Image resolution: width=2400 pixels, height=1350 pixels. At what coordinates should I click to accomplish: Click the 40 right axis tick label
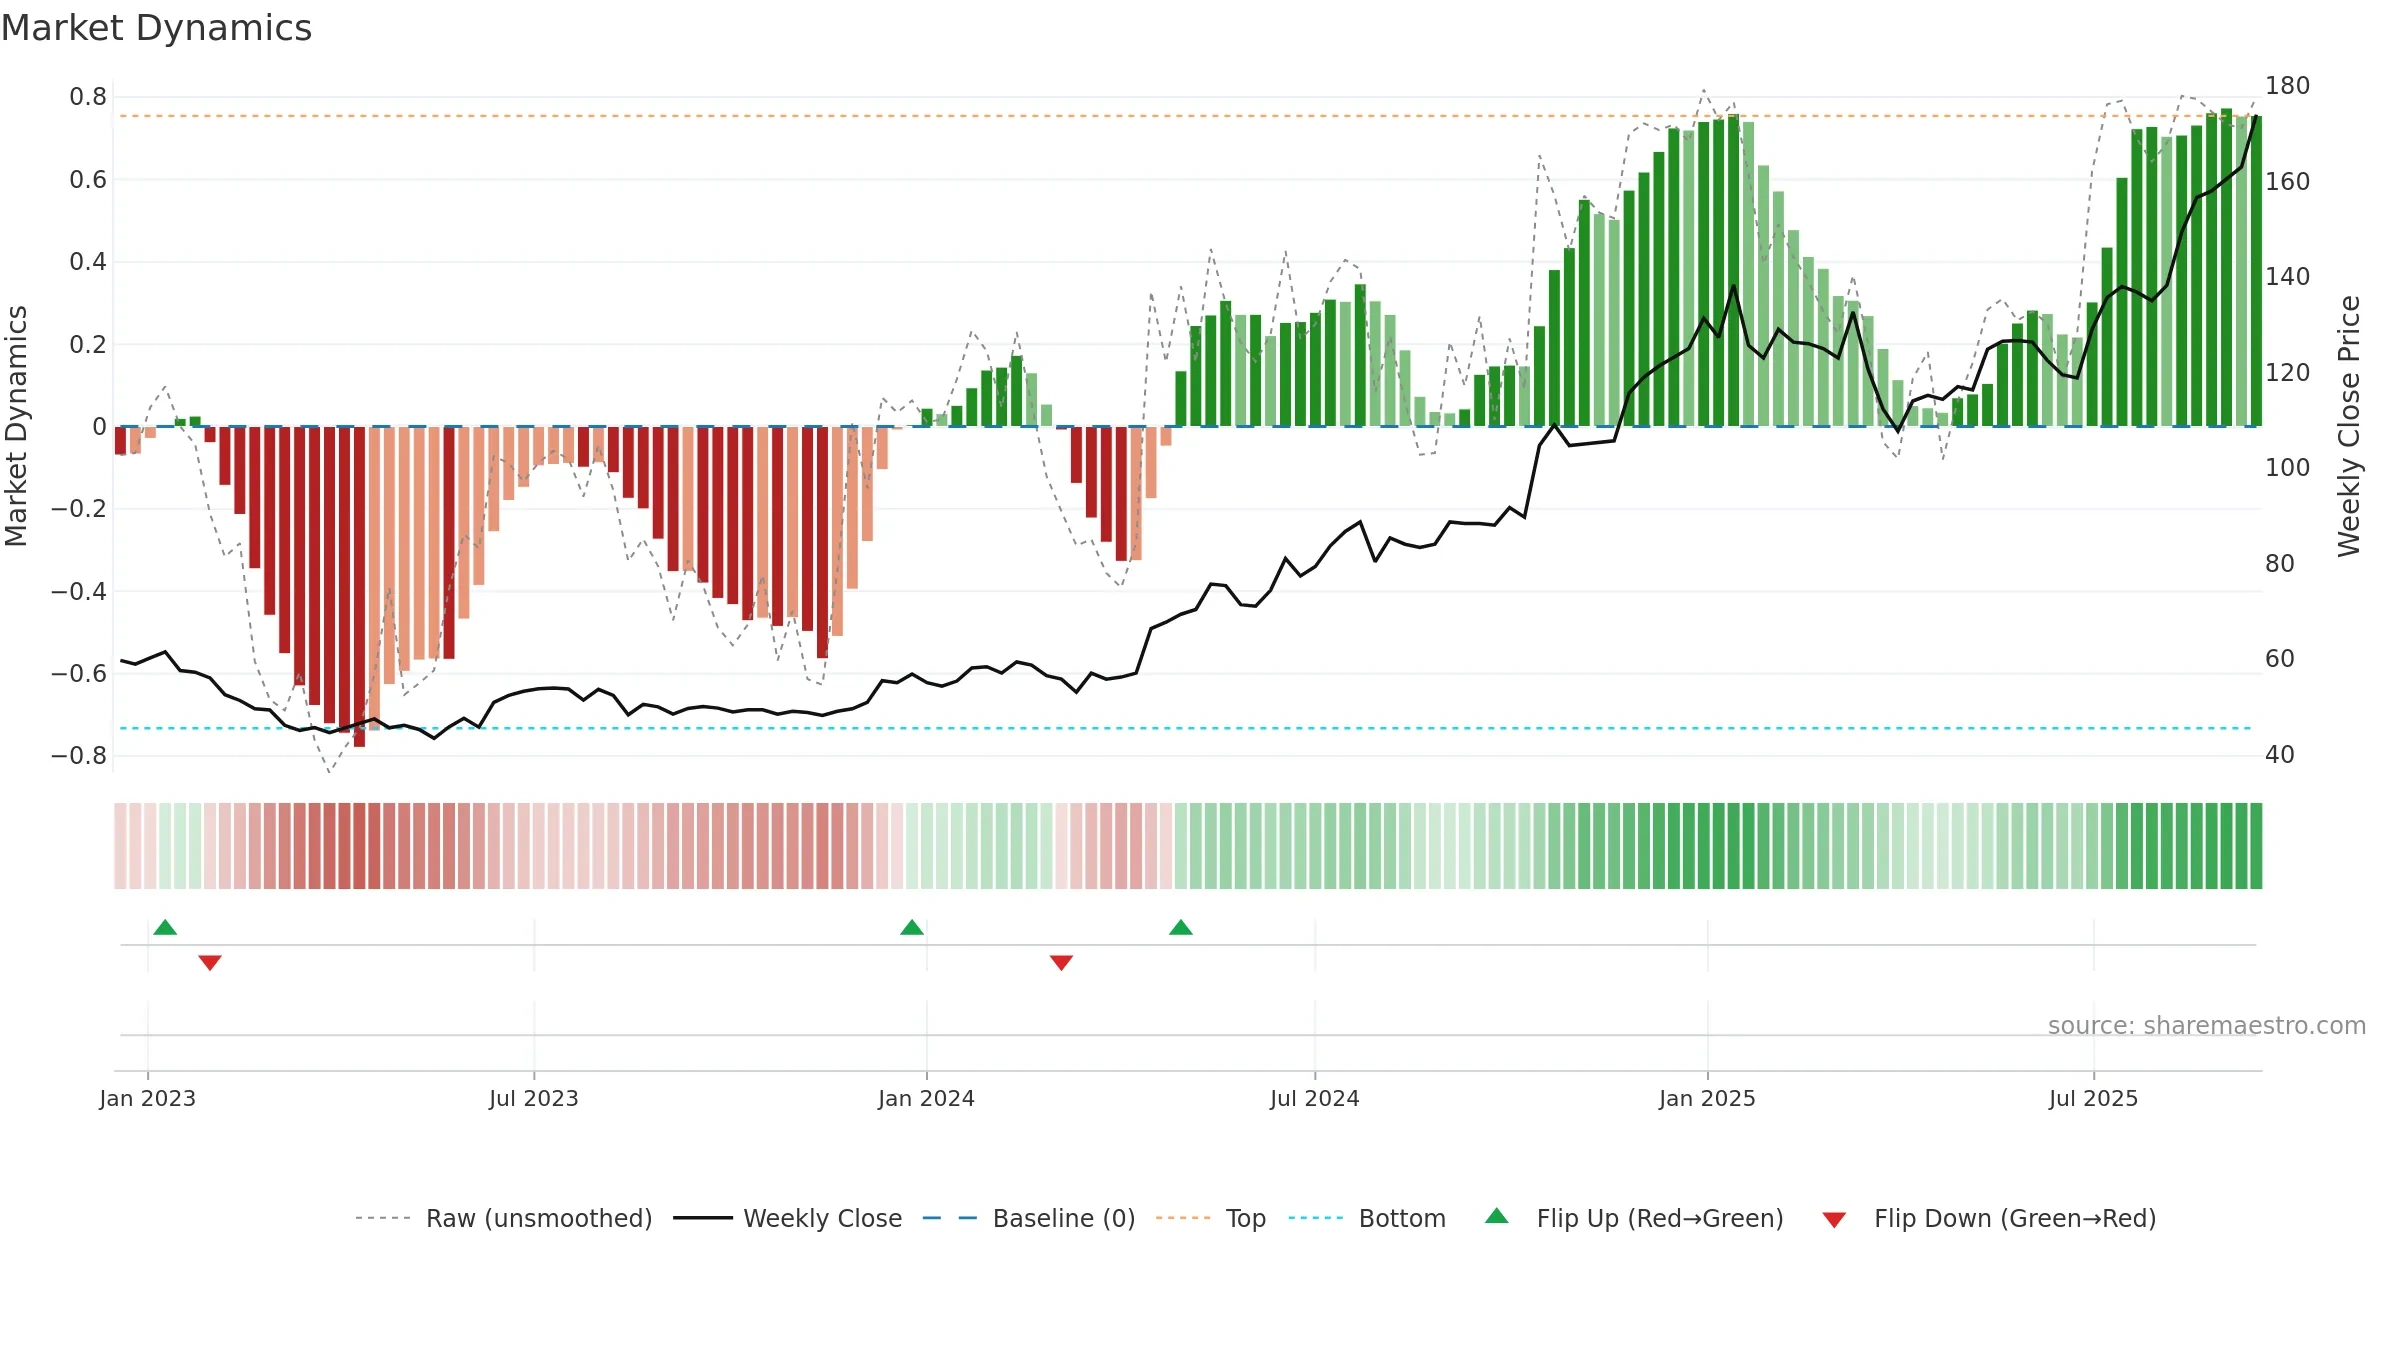[x=2280, y=755]
